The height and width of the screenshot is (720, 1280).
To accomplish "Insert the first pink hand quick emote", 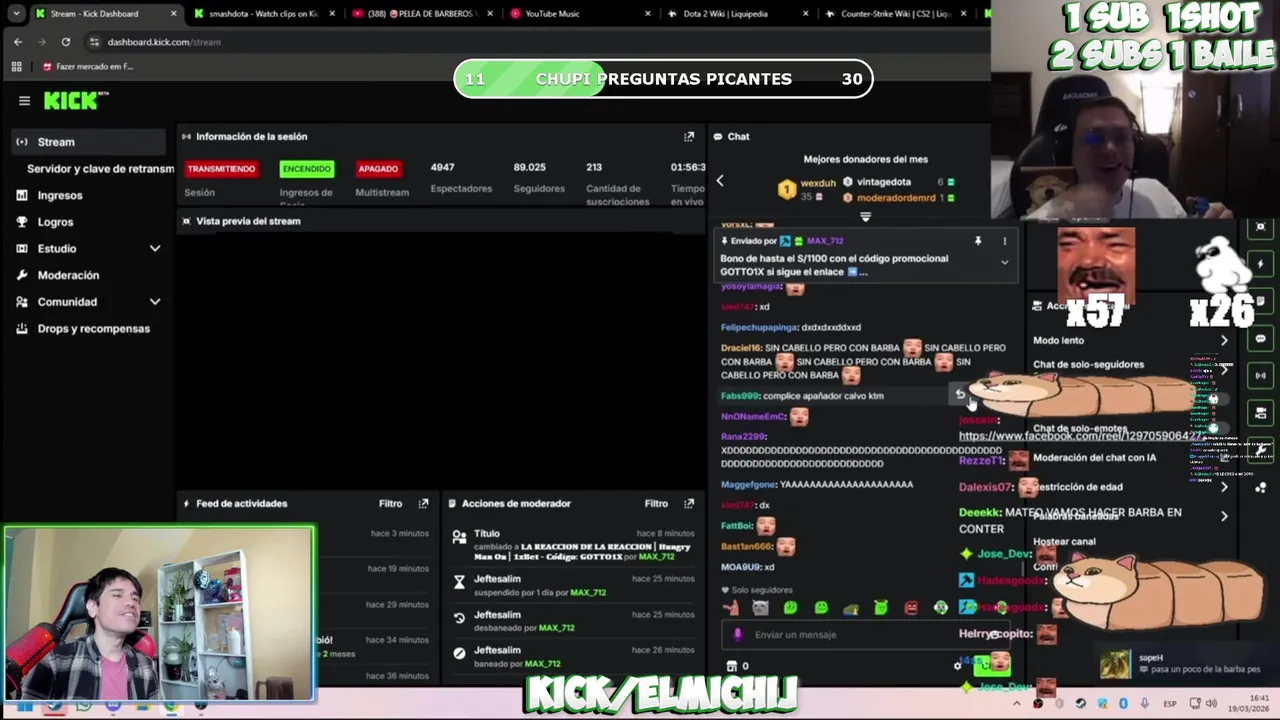I will coord(731,607).
